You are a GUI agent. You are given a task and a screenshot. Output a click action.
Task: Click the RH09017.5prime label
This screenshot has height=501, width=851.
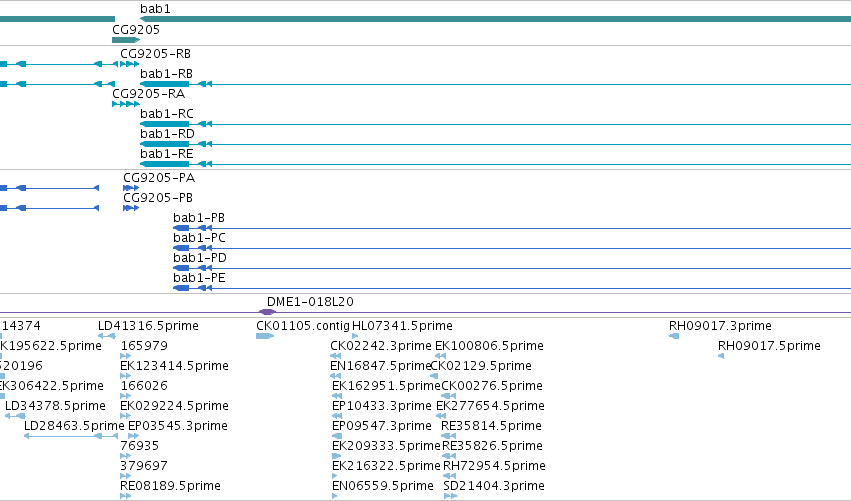[769, 346]
